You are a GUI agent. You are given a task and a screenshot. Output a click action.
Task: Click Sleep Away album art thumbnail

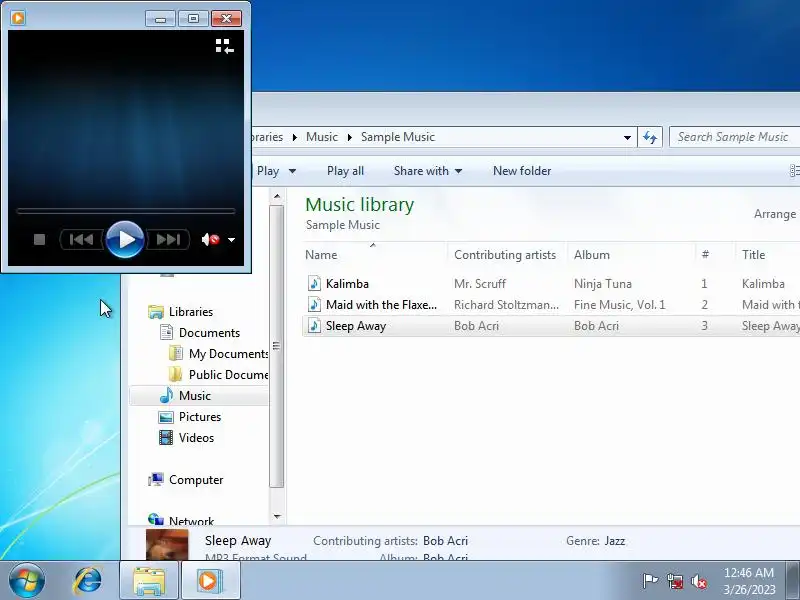[167, 544]
